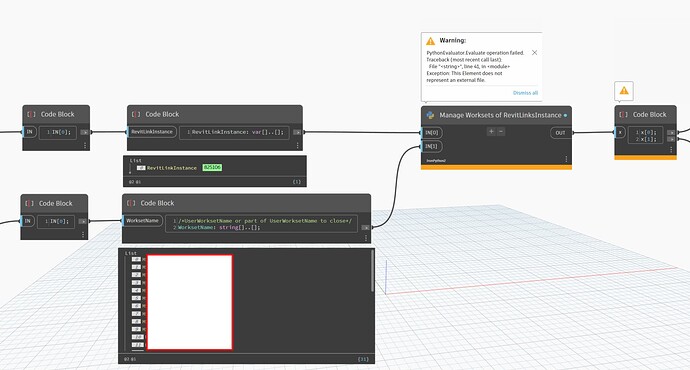Click the RevitLinkInstance: var[]..[]; code field
Viewport: 690px width, 370px height.
point(234,132)
